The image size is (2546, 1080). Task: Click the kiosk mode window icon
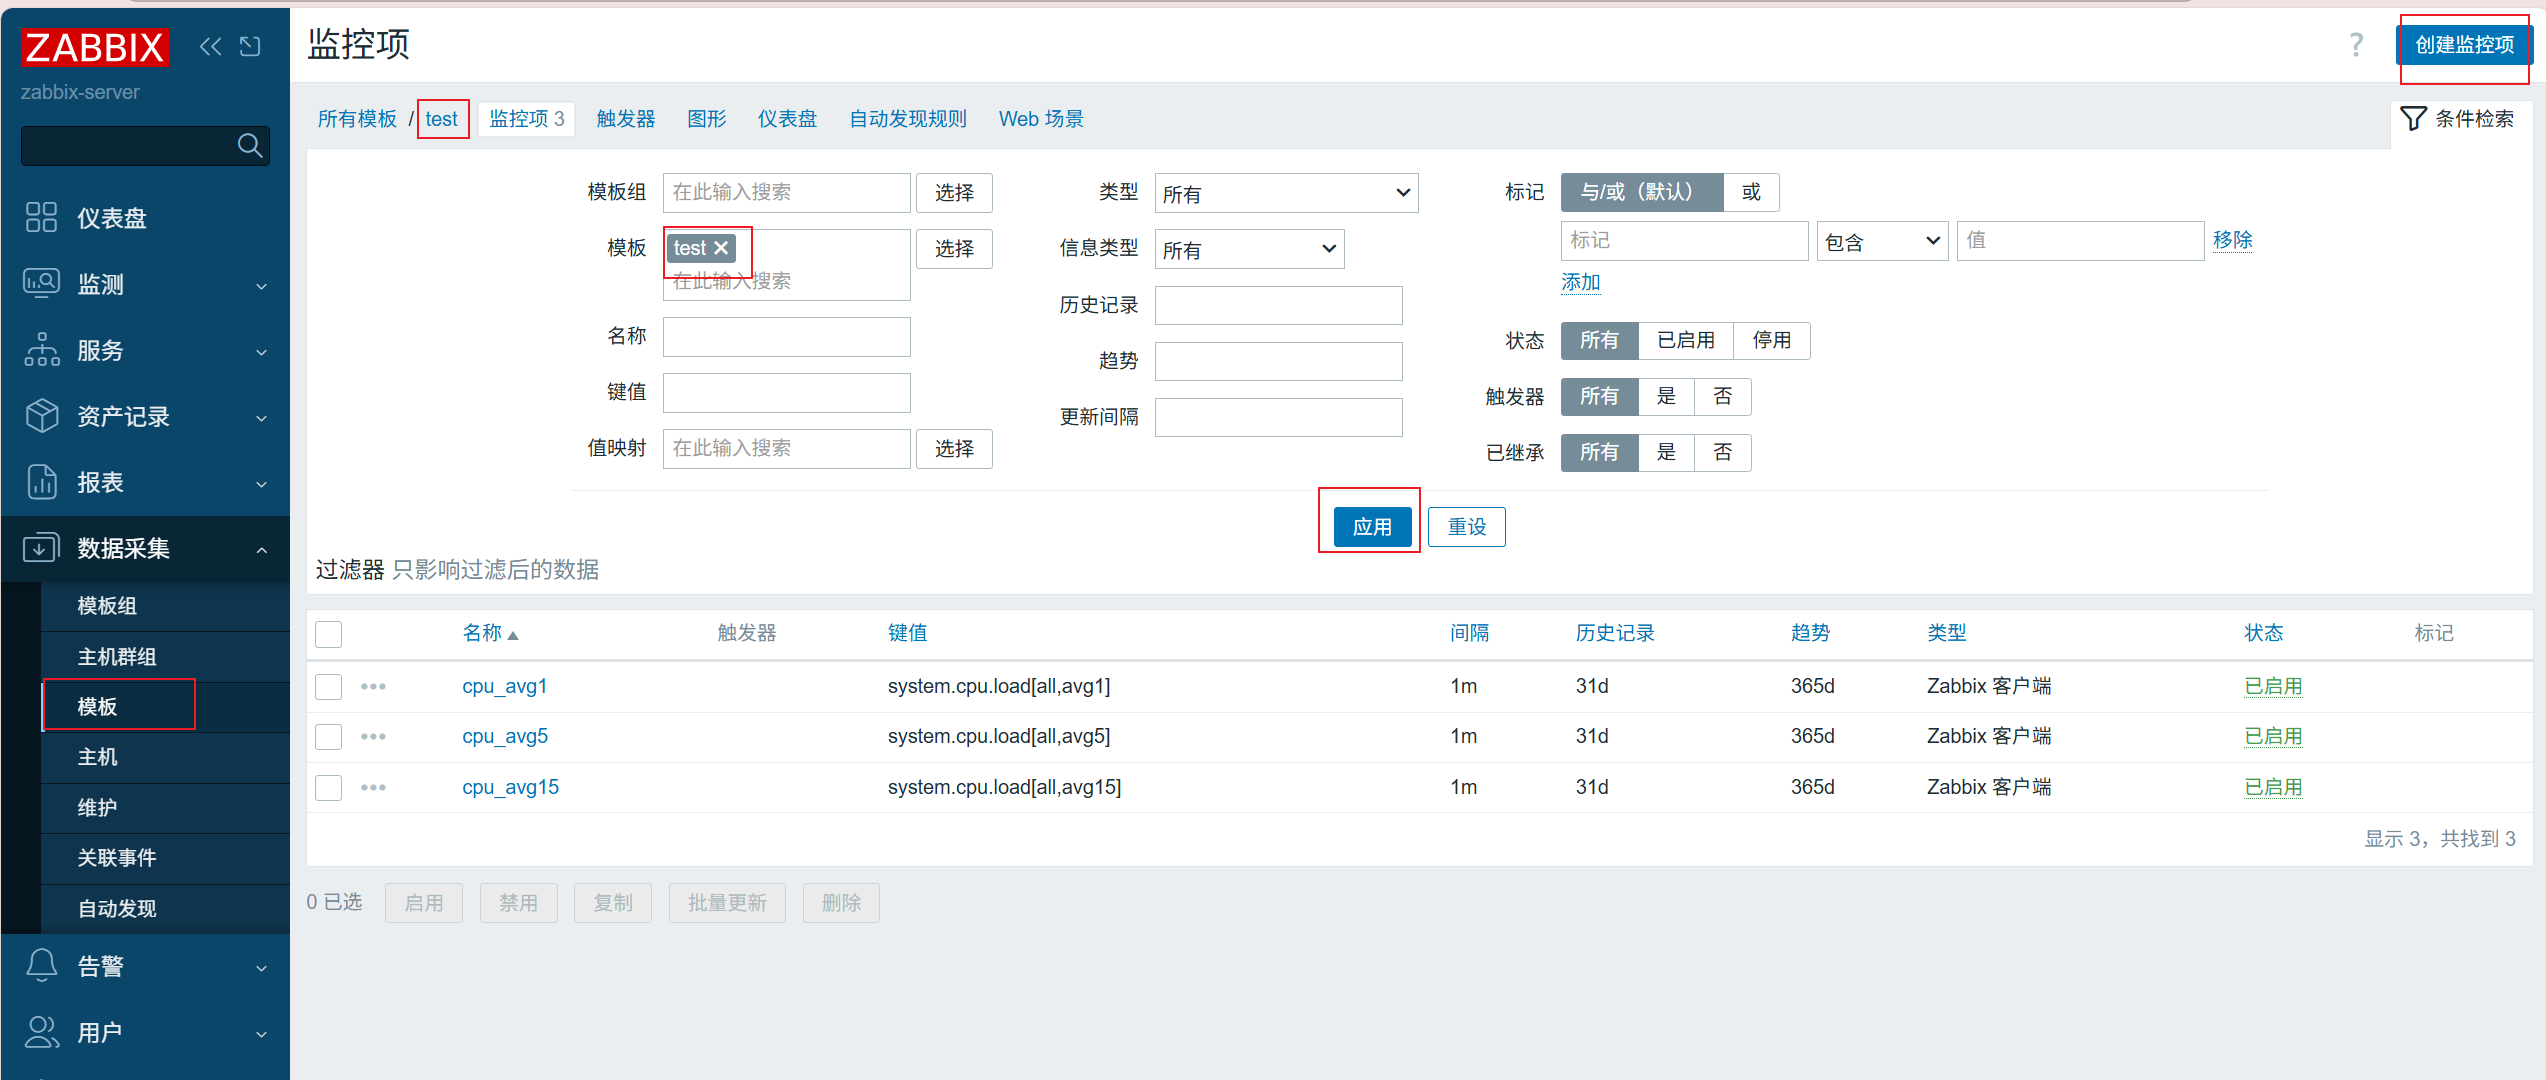coord(250,46)
